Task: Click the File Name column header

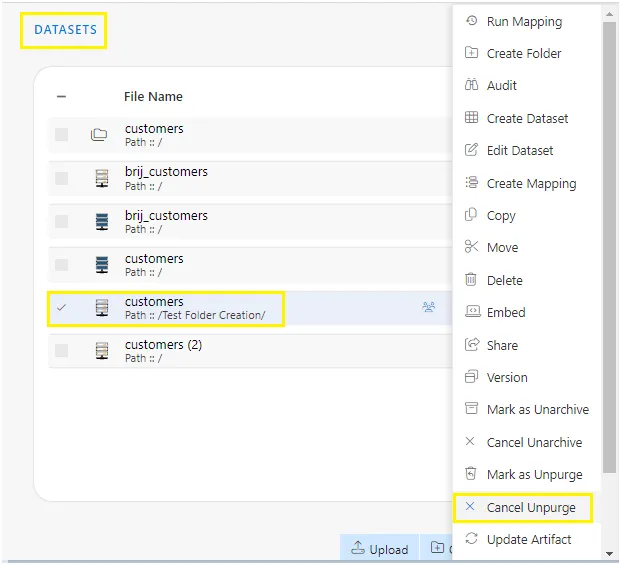Action: (153, 97)
